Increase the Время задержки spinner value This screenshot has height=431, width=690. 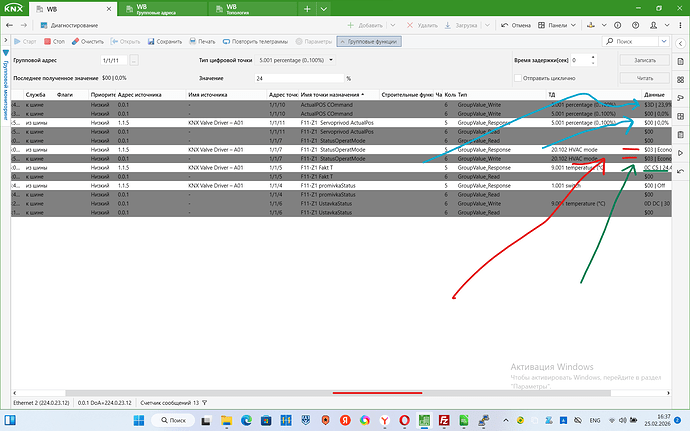point(593,57)
